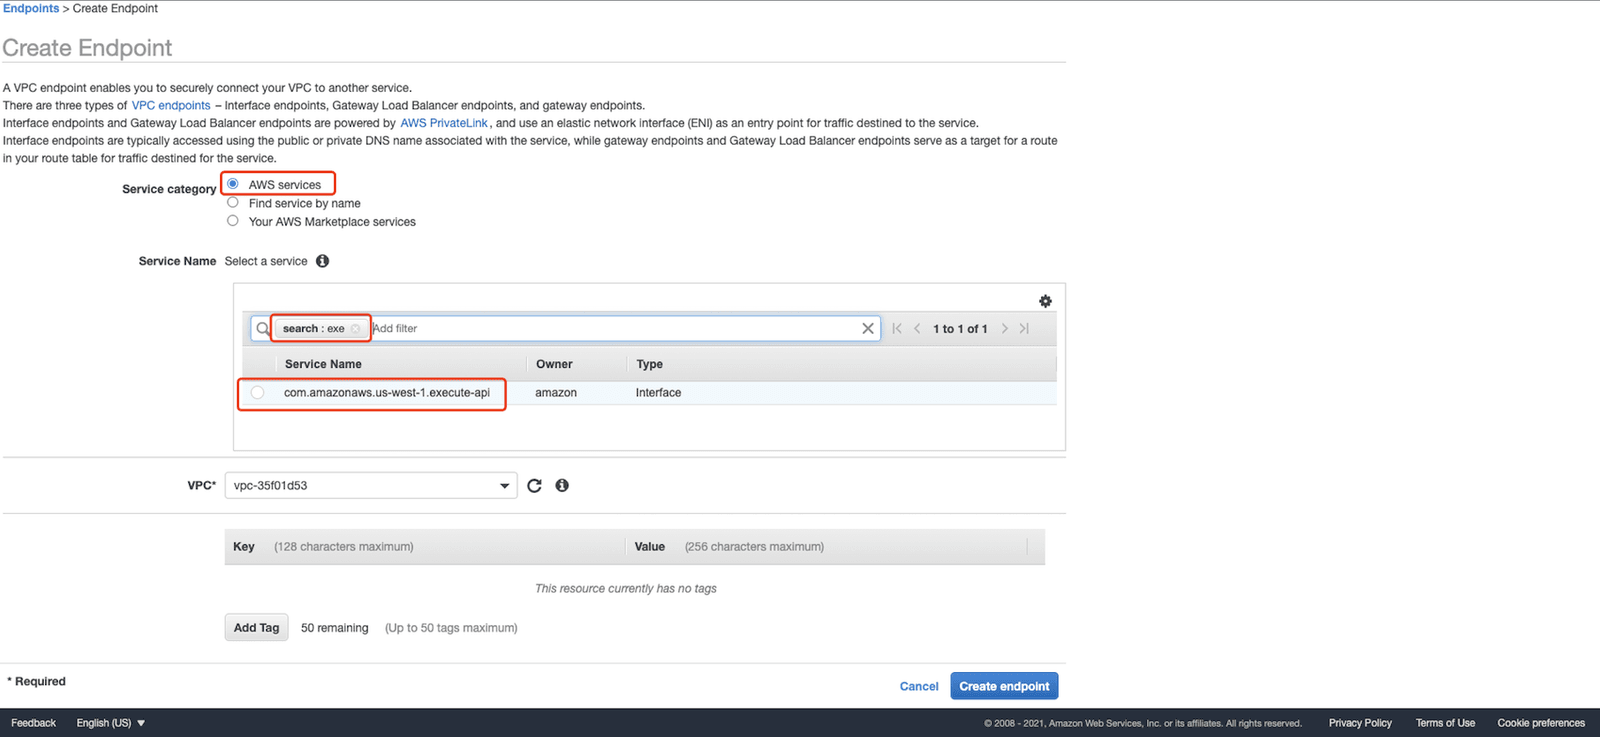Cancel endpoint creation

tap(919, 686)
